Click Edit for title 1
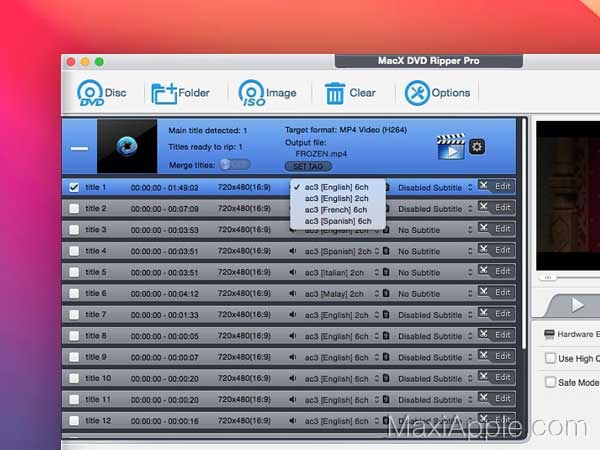Viewport: 600px width, 450px height. coord(502,186)
